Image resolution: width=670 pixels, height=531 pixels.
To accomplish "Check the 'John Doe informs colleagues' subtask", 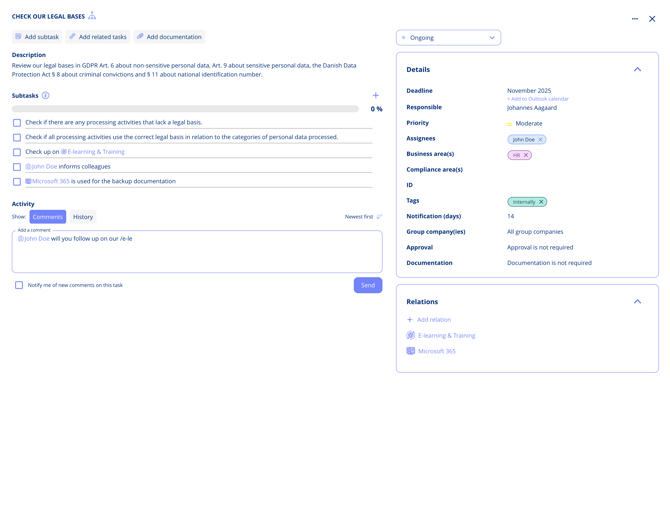I will click(17, 167).
